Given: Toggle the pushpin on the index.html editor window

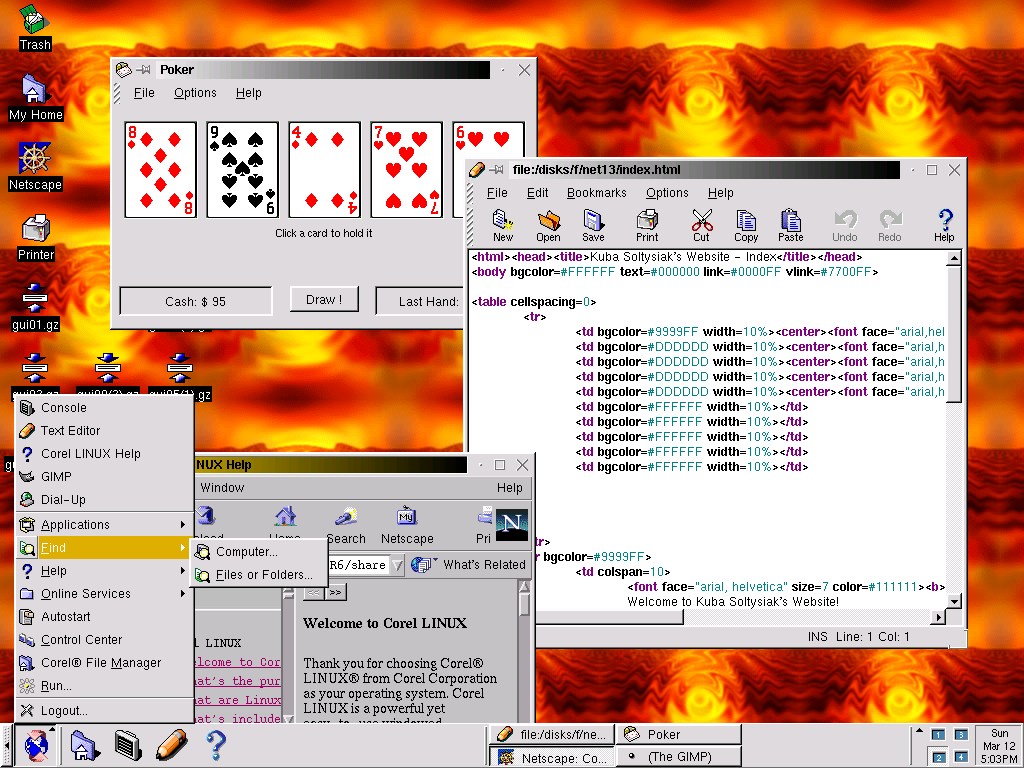Looking at the screenshot, I should click(x=497, y=170).
